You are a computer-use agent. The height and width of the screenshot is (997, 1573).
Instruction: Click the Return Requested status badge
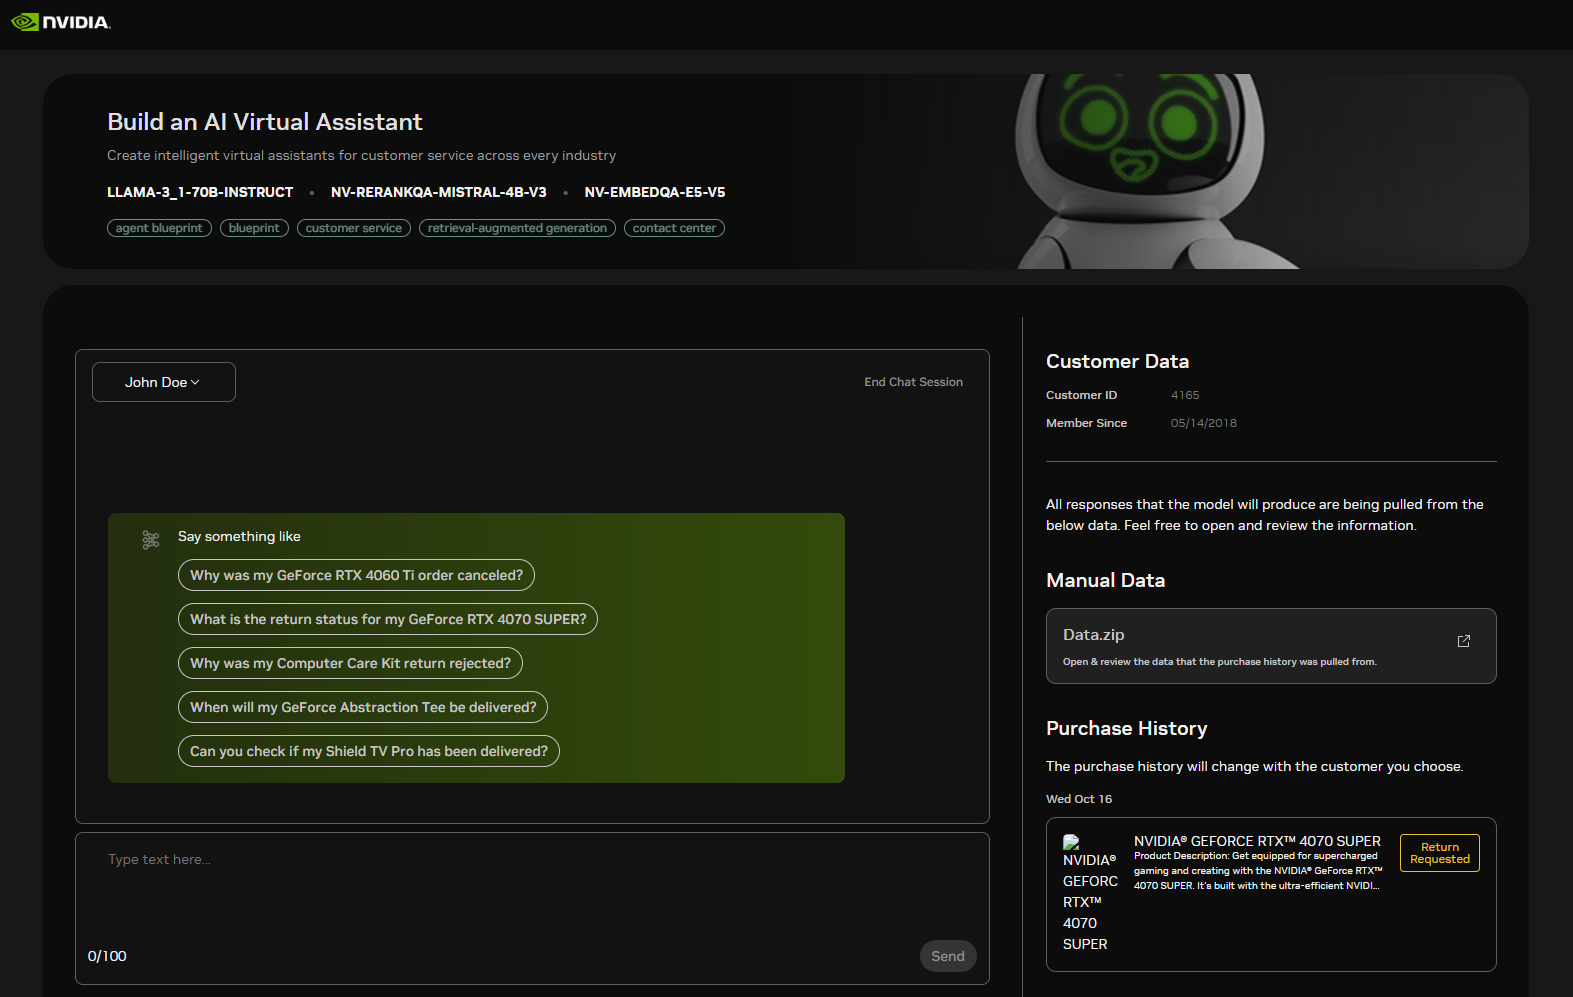pos(1440,853)
